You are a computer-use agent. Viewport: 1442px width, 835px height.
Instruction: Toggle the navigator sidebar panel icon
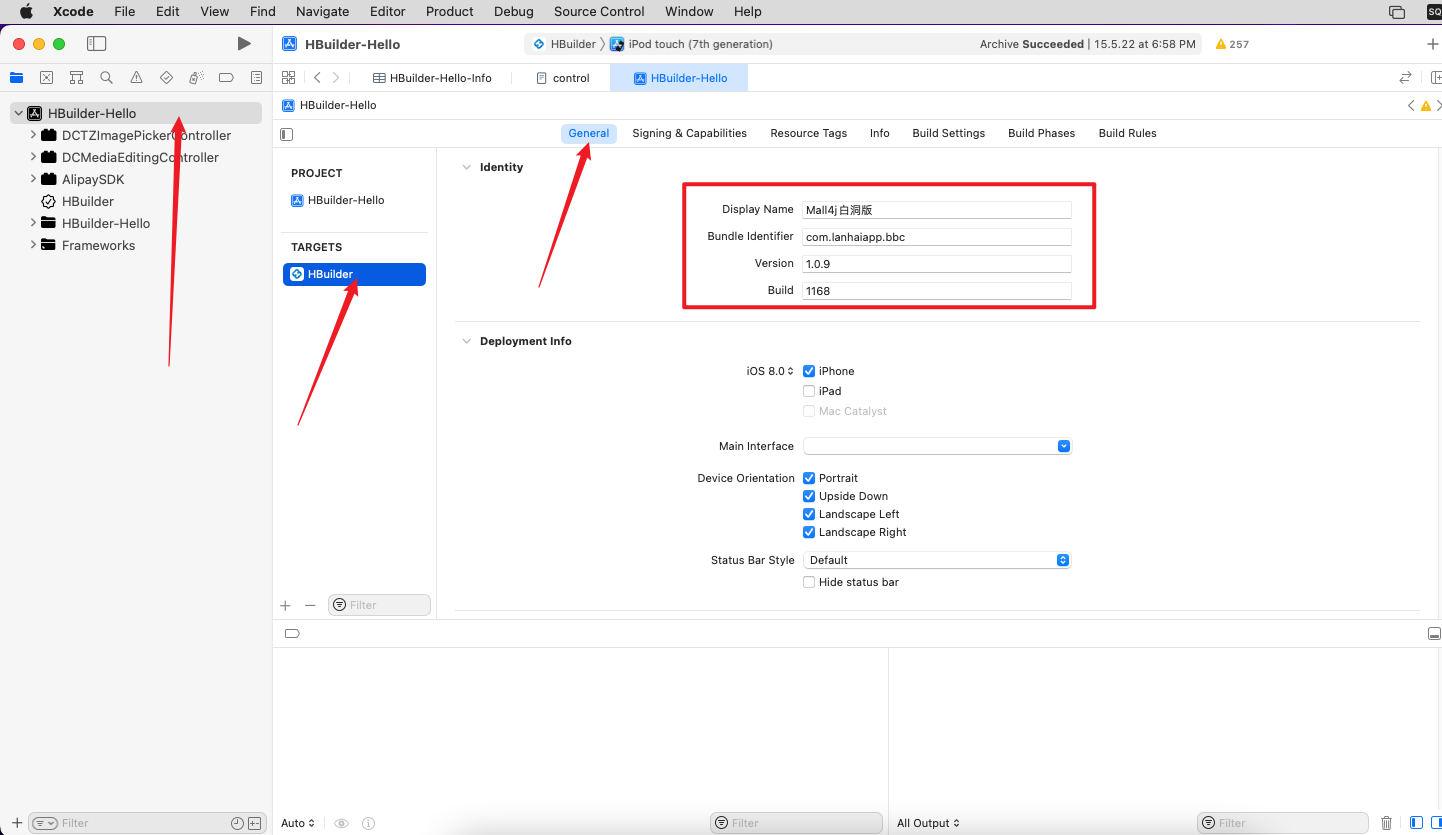click(96, 44)
